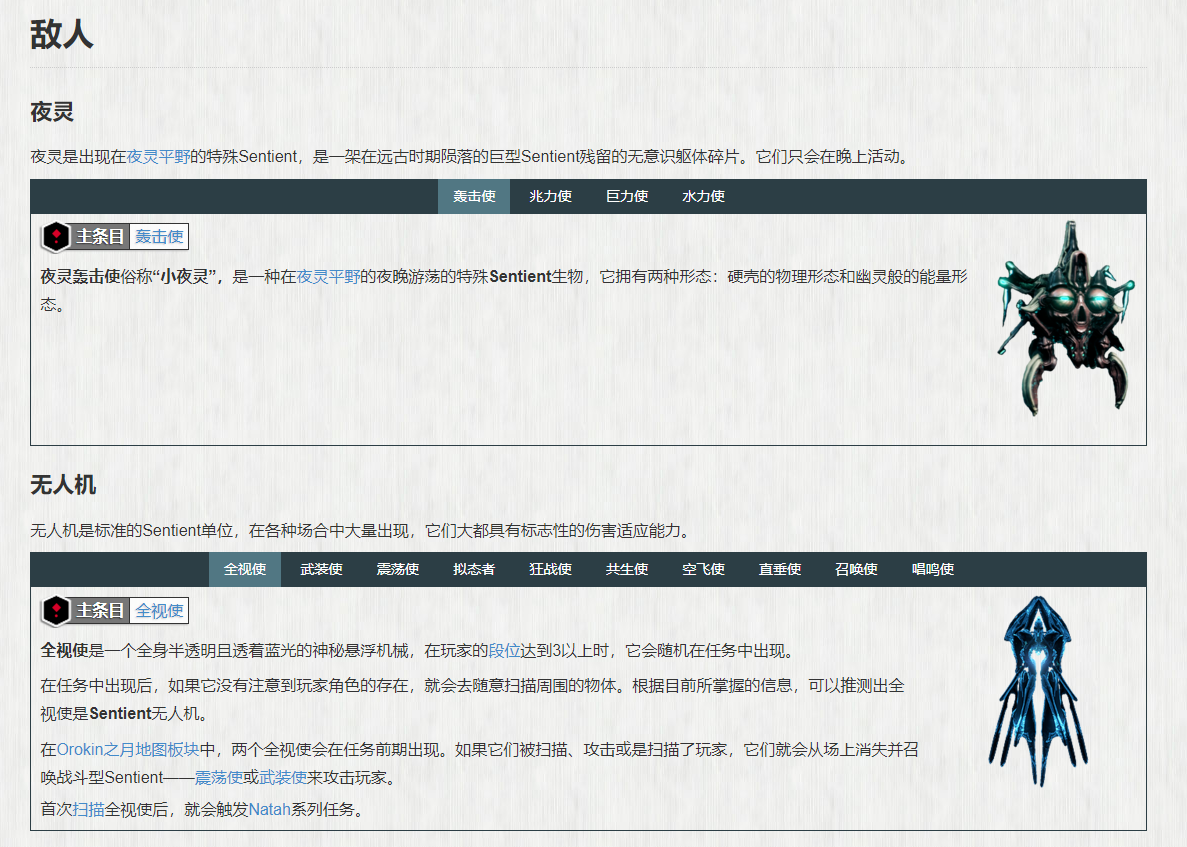Open the 空飞使 tab
The image size is (1187, 847).
[703, 569]
